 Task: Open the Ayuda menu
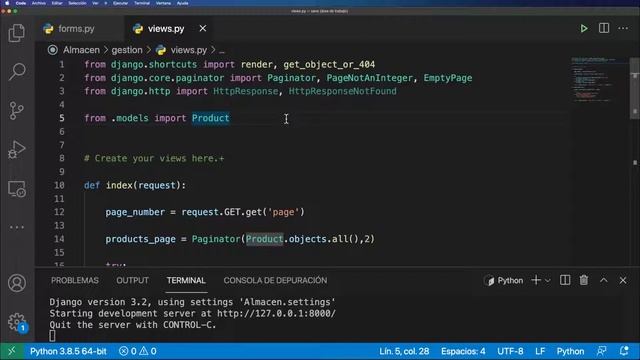tap(182, 3)
